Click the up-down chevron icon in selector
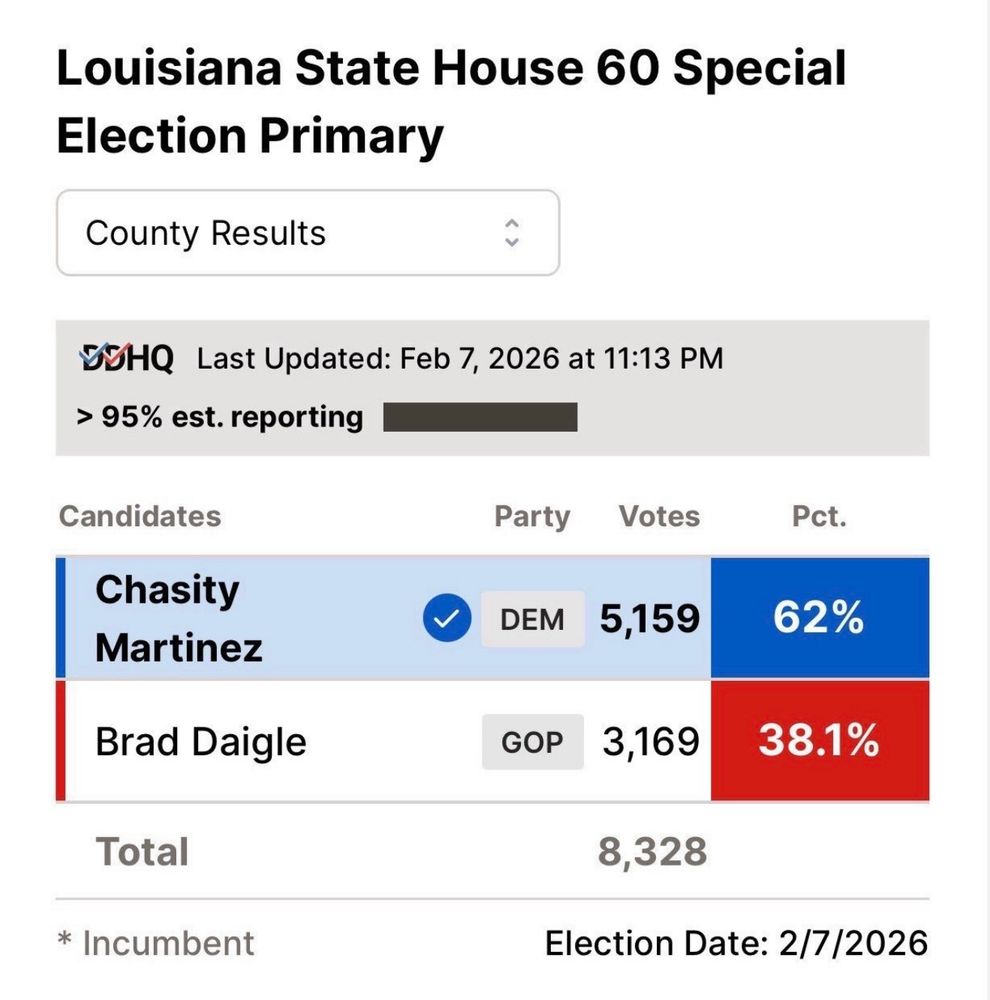Screen dimensions: 990x1000 [512, 233]
